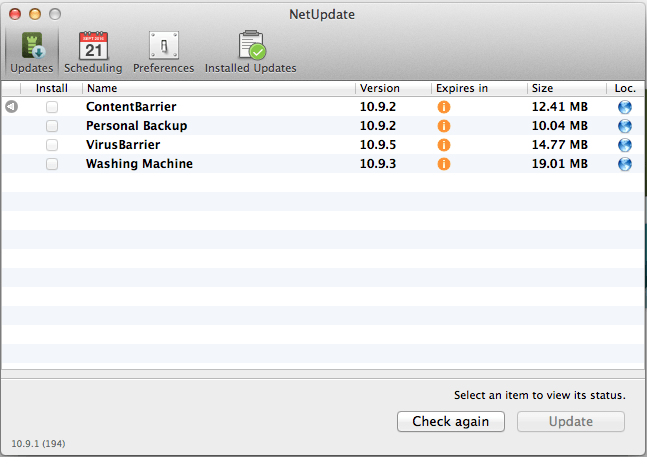Show the Installed Updates toolbar item

[251, 52]
